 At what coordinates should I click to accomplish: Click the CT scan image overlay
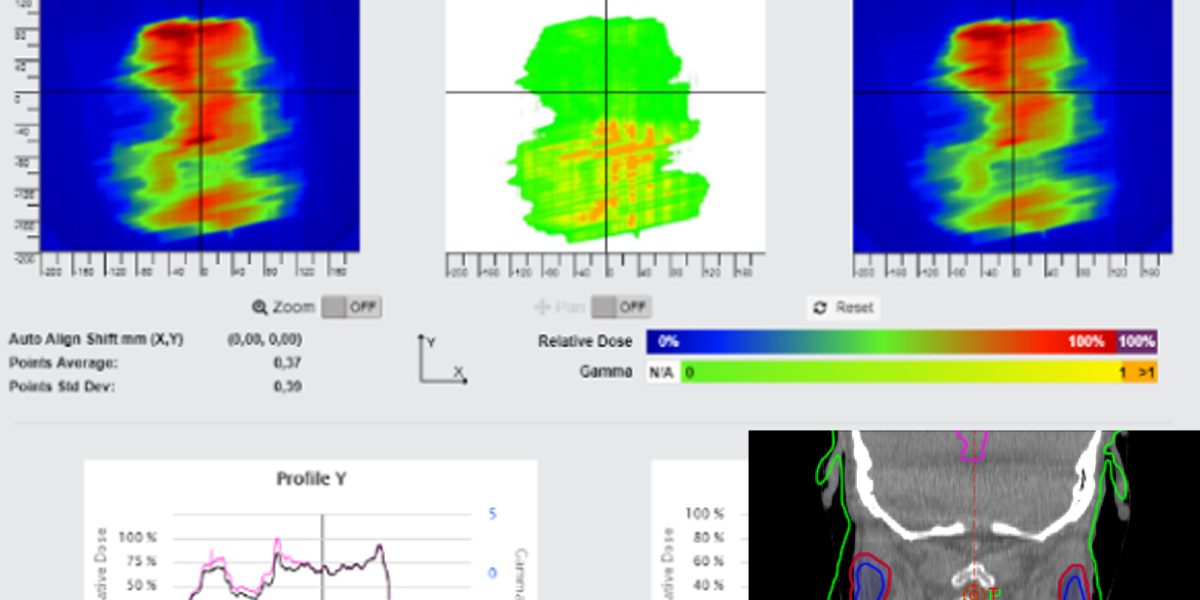973,515
